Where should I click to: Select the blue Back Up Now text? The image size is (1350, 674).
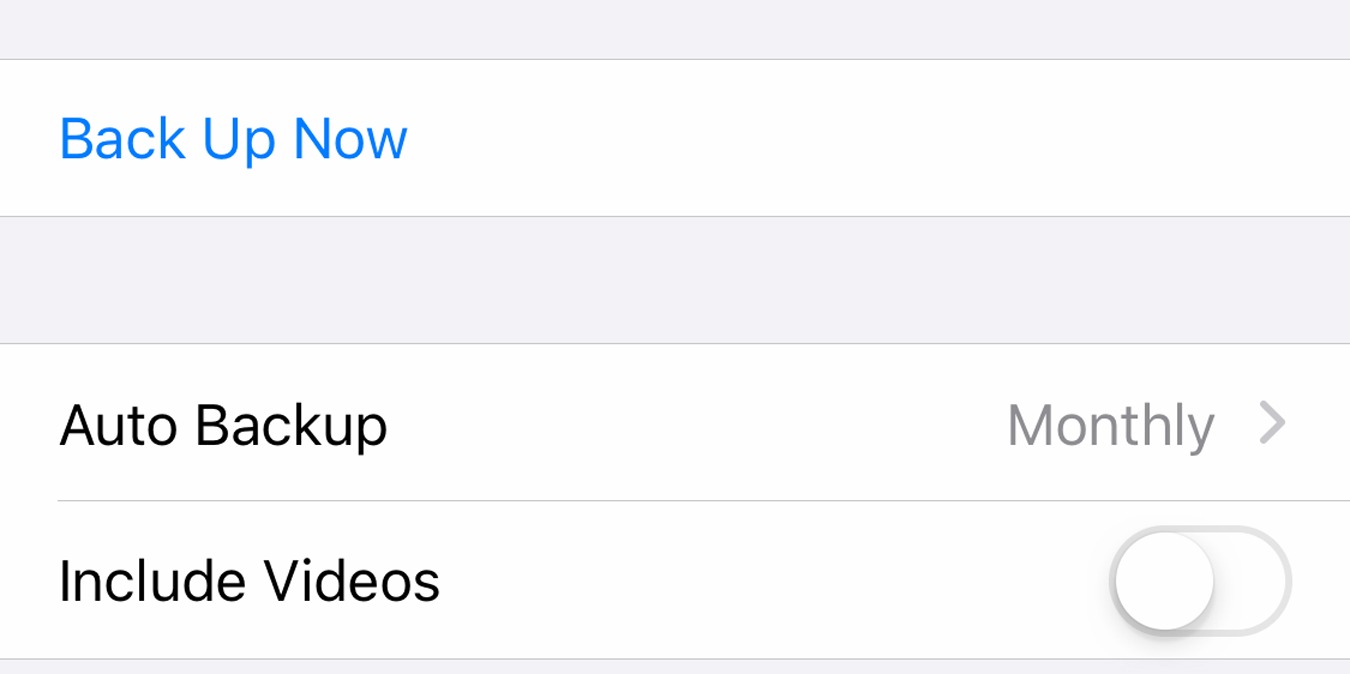point(233,138)
